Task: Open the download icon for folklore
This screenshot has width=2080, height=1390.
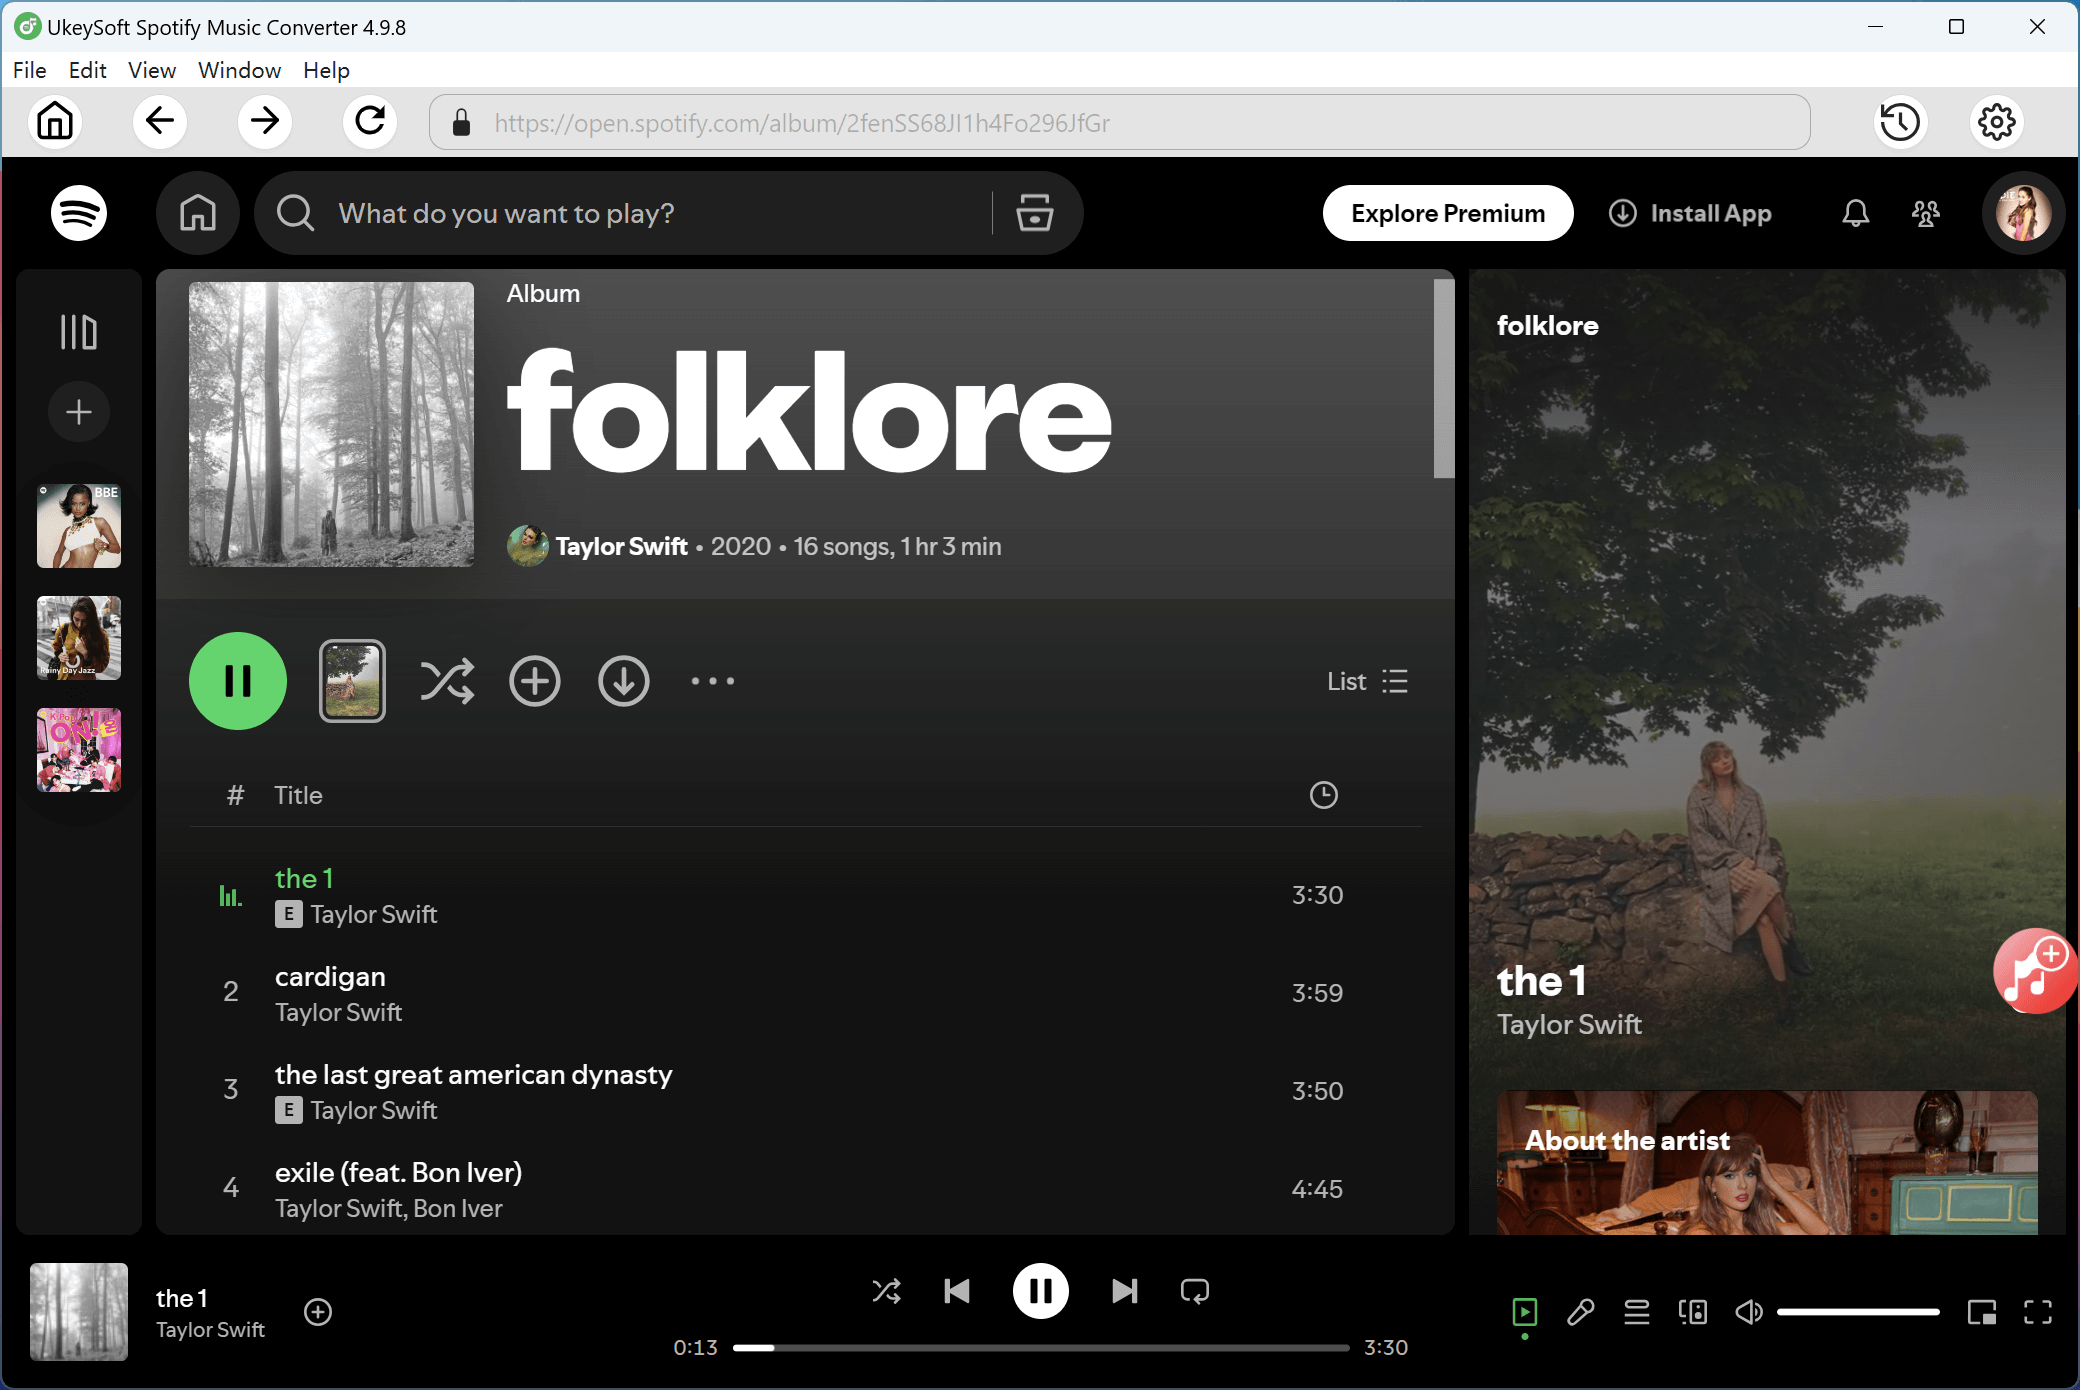Action: 624,681
